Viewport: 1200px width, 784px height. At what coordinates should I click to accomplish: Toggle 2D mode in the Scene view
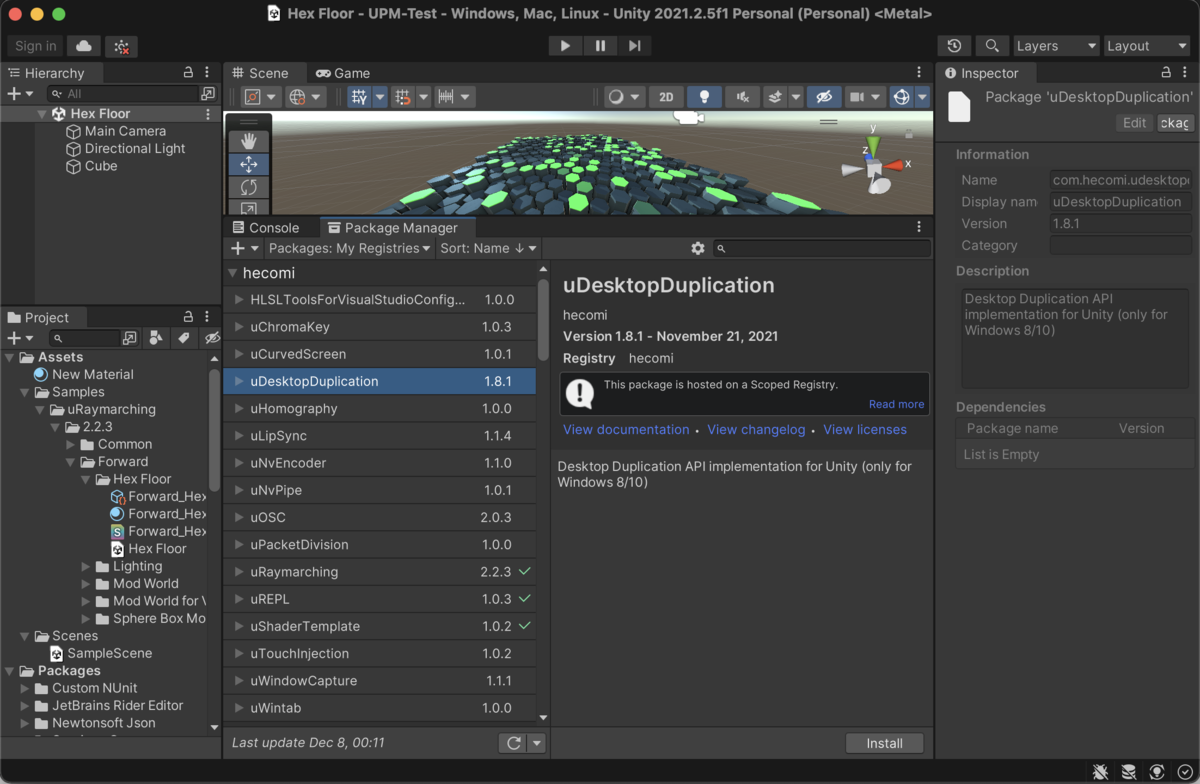coord(666,96)
